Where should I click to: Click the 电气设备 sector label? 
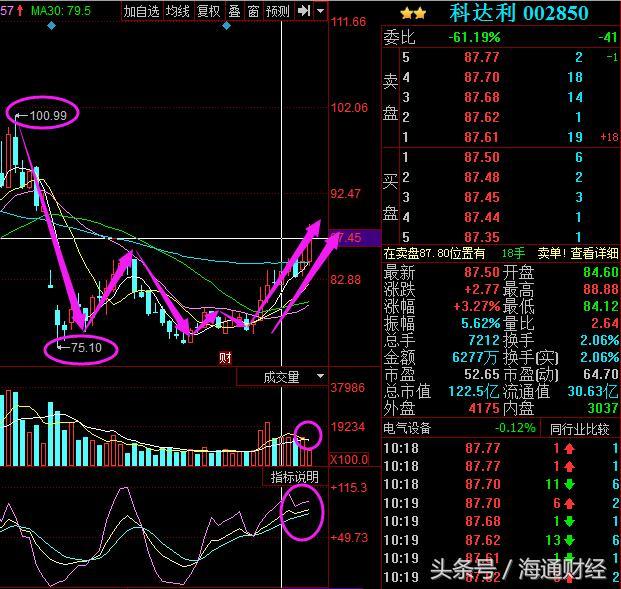point(415,428)
